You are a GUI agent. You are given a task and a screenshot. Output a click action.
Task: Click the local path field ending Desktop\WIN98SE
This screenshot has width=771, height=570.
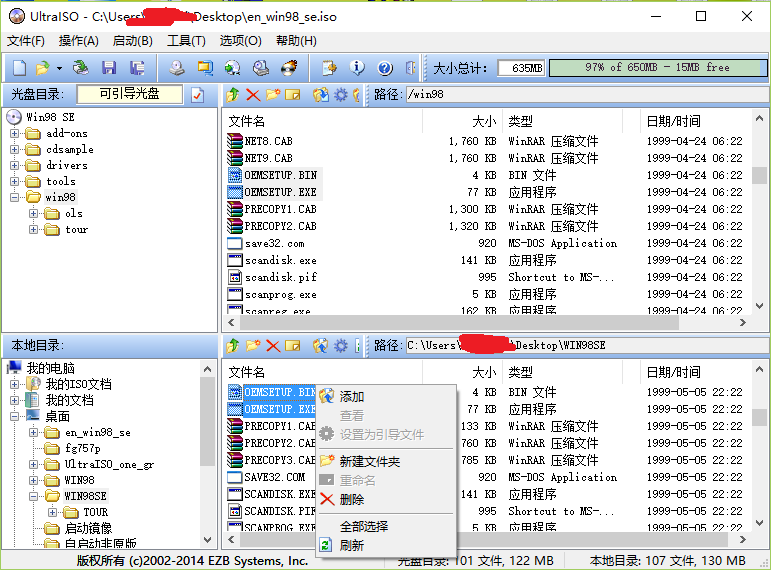[588, 346]
